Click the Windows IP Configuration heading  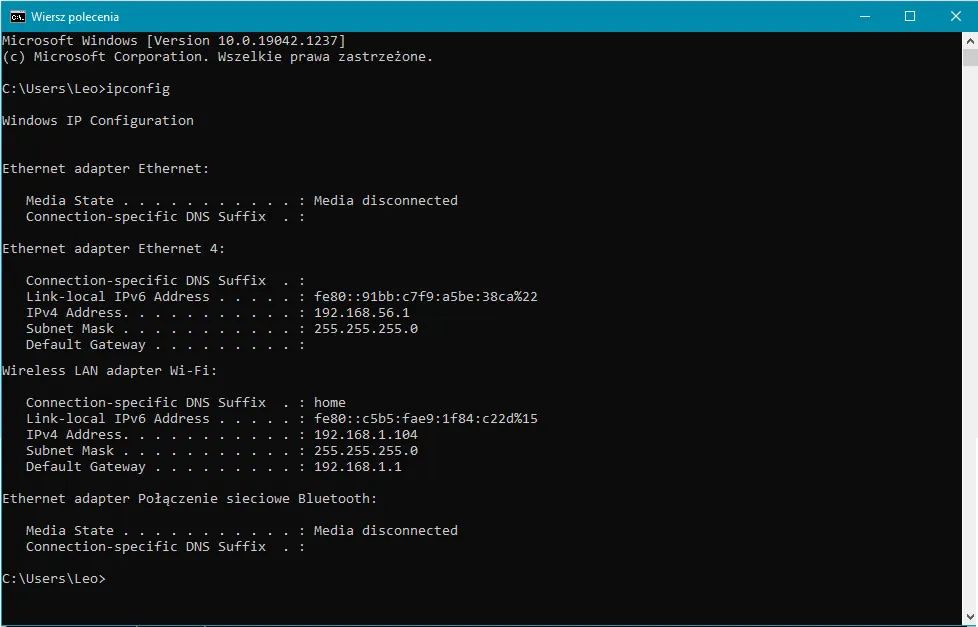97,120
